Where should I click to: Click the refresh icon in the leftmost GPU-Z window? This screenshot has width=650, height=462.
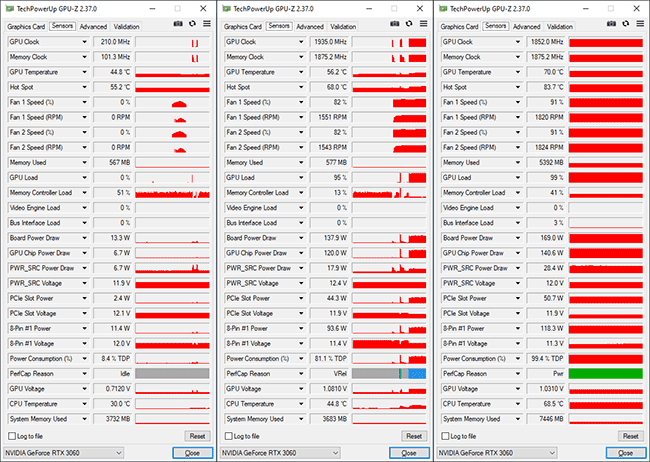192,26
